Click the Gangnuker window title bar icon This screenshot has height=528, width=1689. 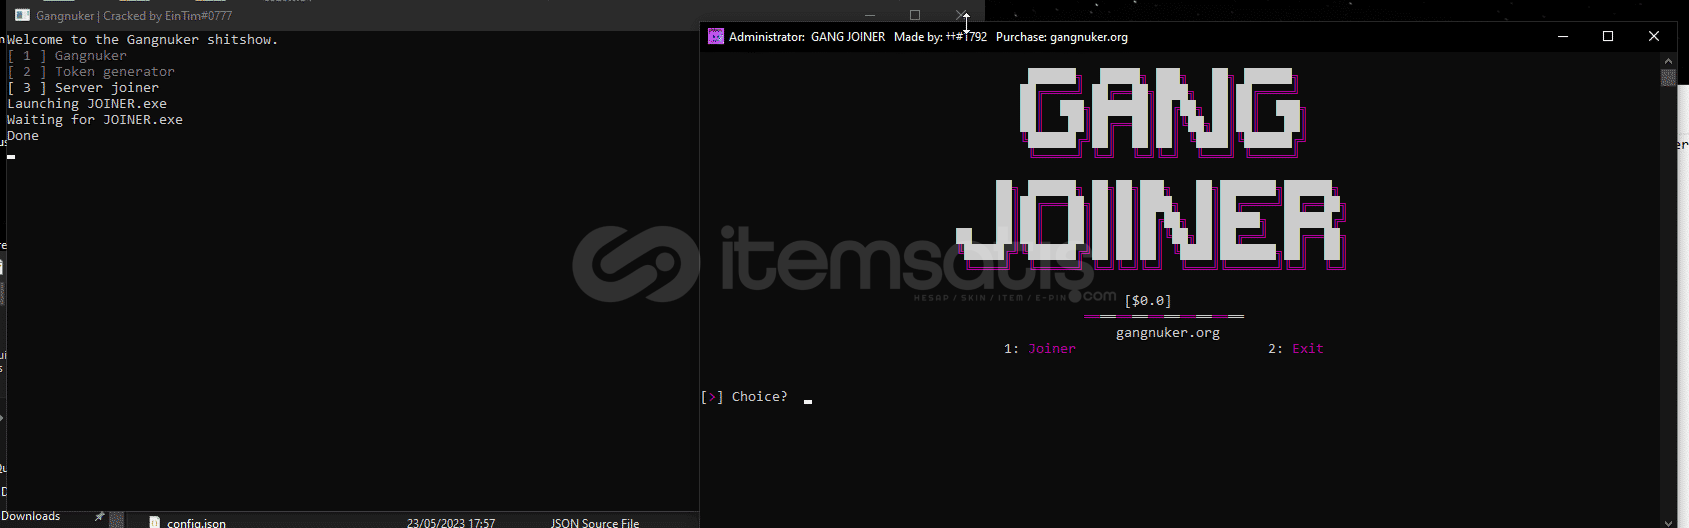22,16
